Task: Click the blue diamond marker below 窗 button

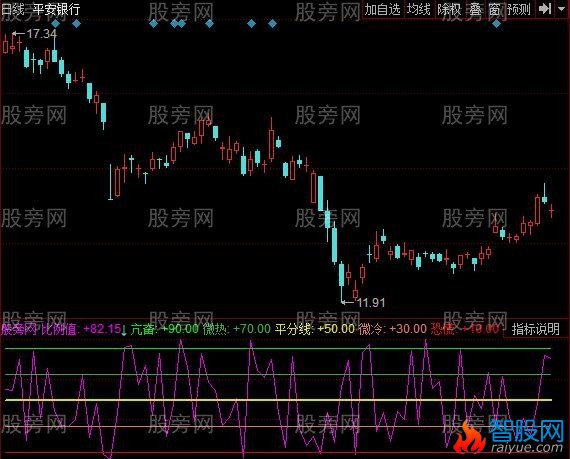Action: click(496, 24)
